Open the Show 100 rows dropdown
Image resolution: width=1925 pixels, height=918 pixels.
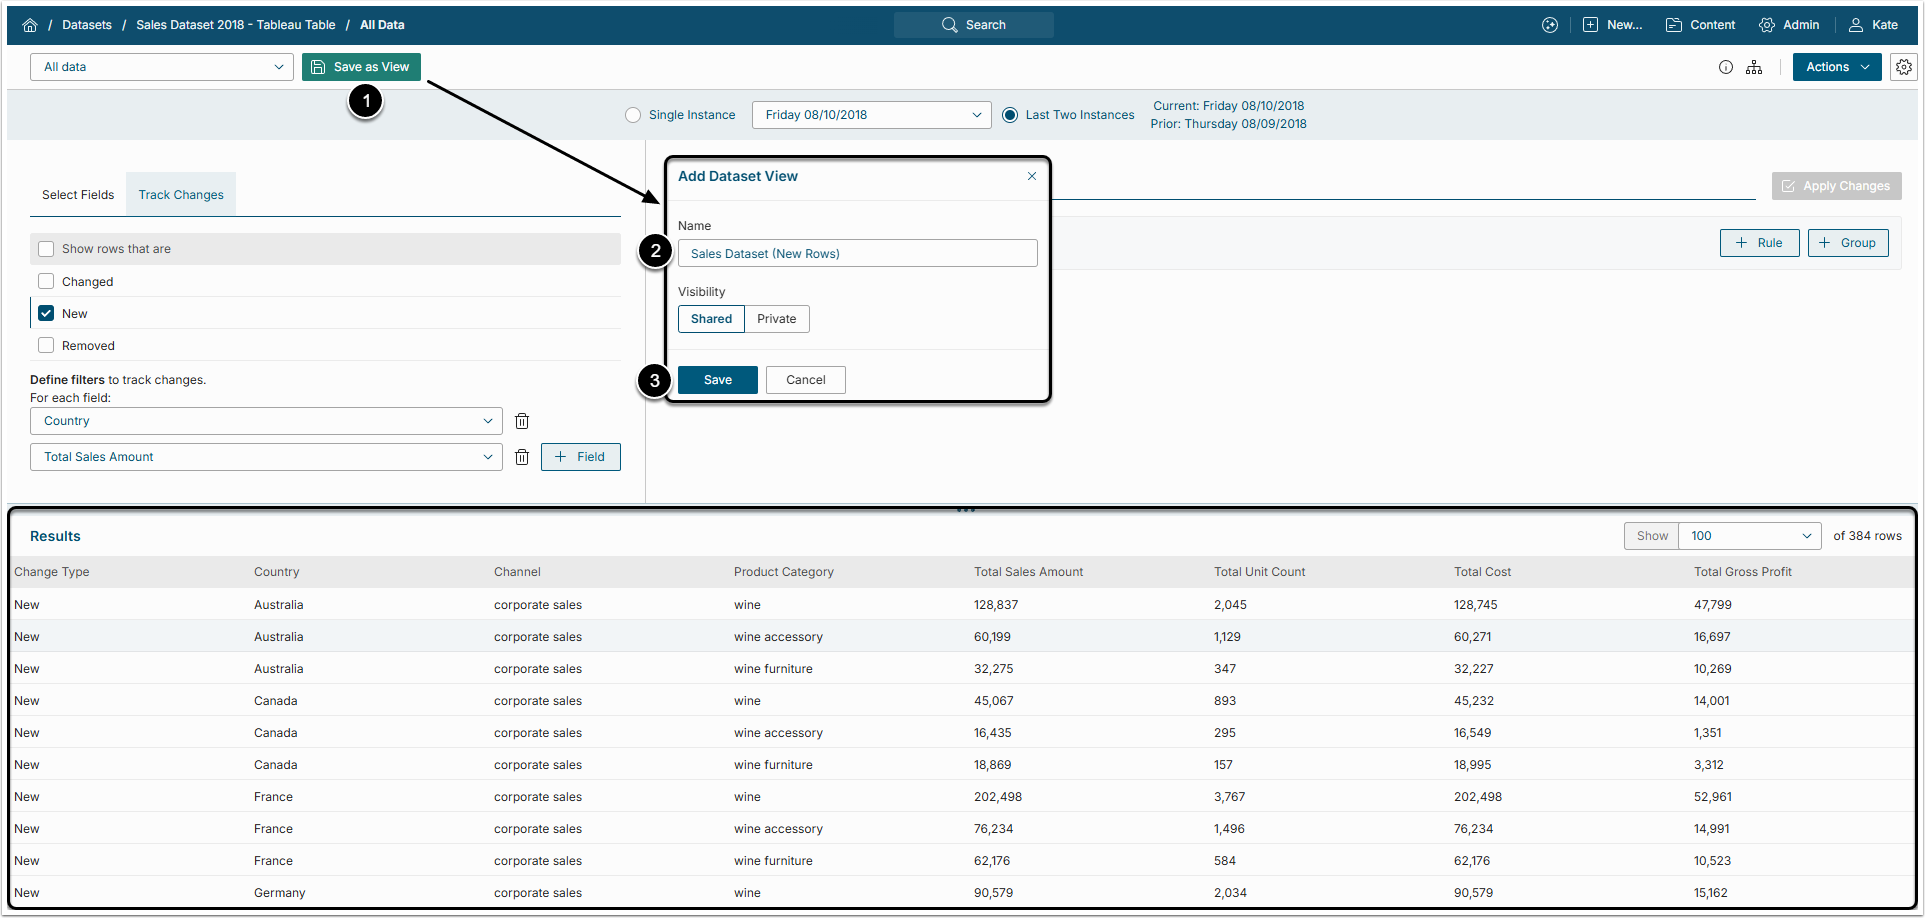coord(1749,536)
